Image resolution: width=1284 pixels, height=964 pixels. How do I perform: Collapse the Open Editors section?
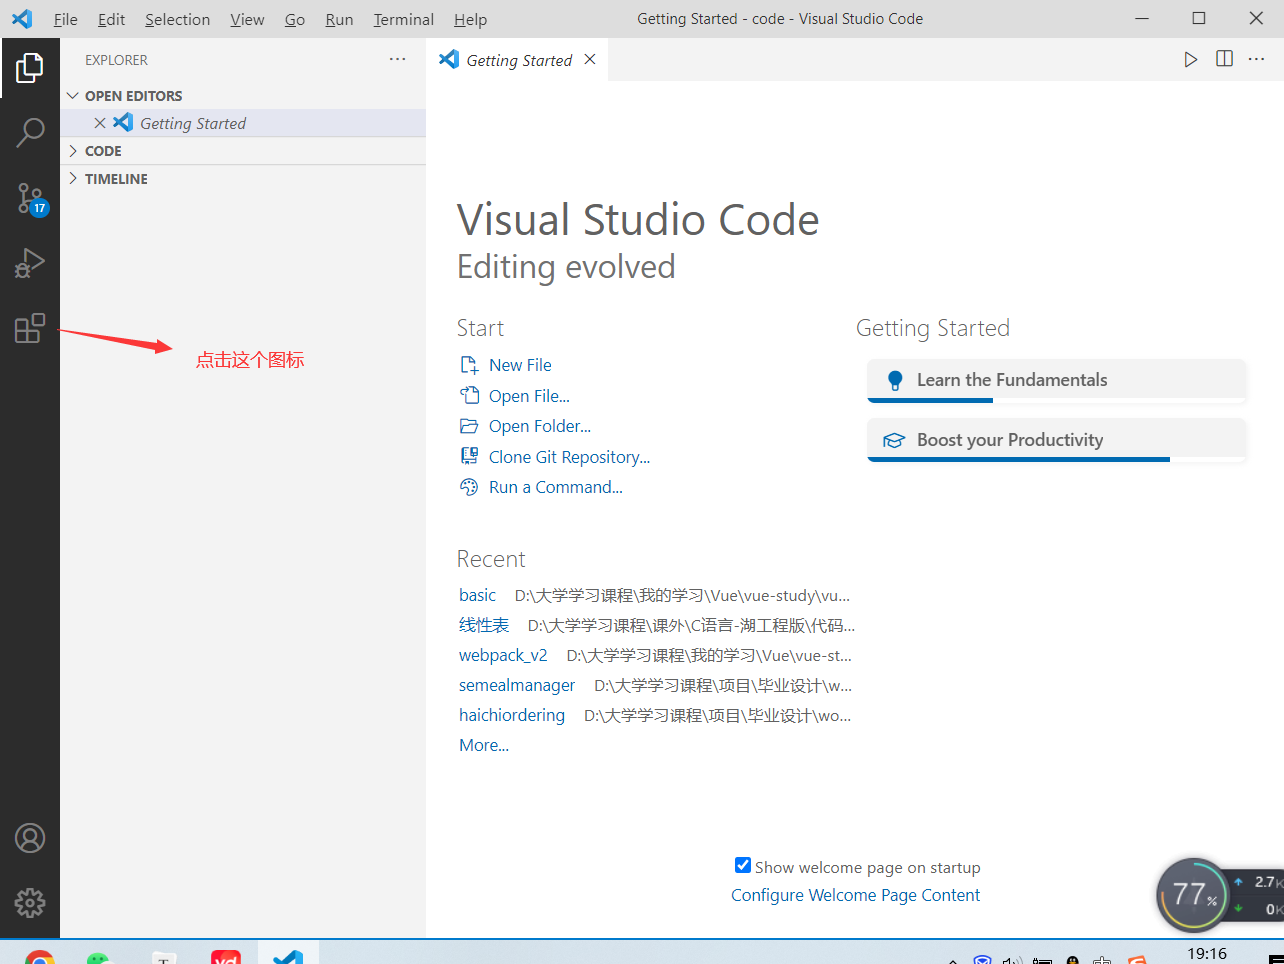(243, 96)
